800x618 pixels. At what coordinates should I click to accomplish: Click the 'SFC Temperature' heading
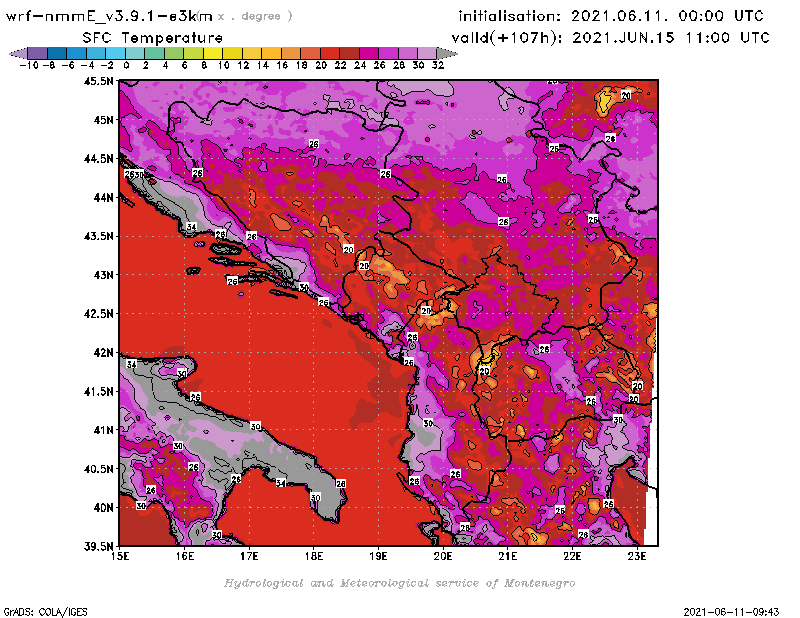coord(152,38)
